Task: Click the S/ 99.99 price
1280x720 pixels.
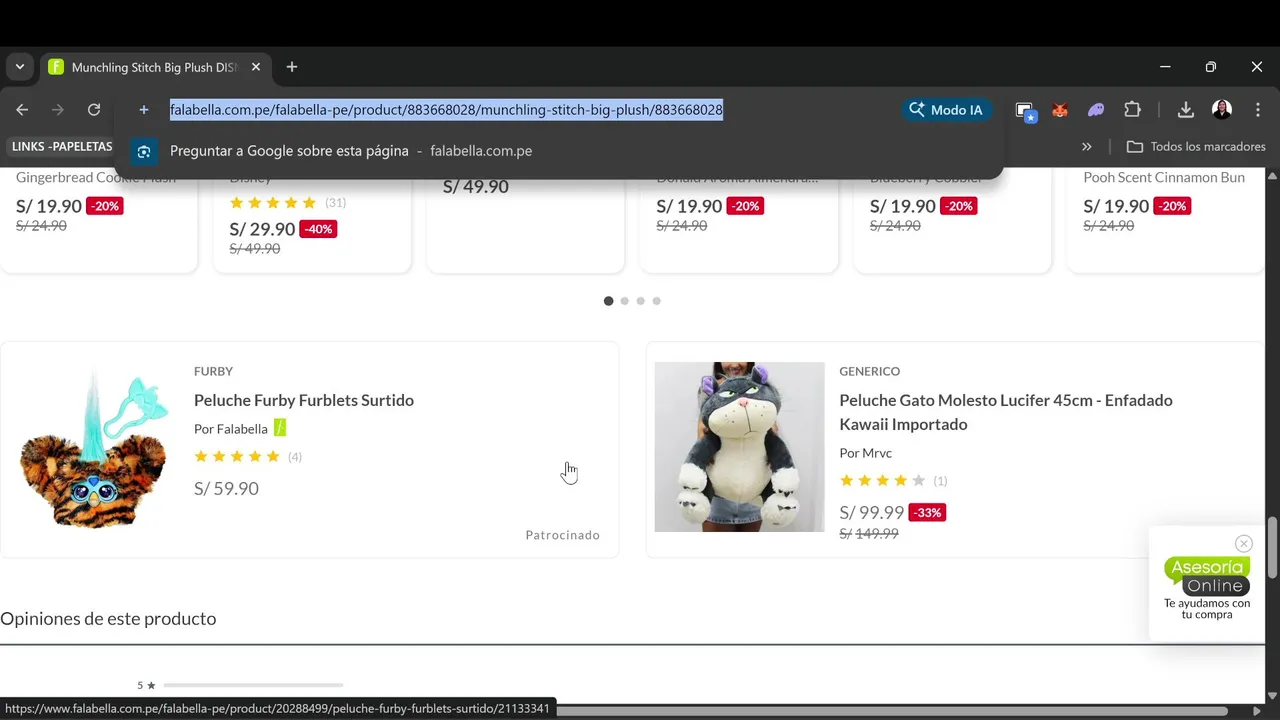Action: tap(872, 512)
